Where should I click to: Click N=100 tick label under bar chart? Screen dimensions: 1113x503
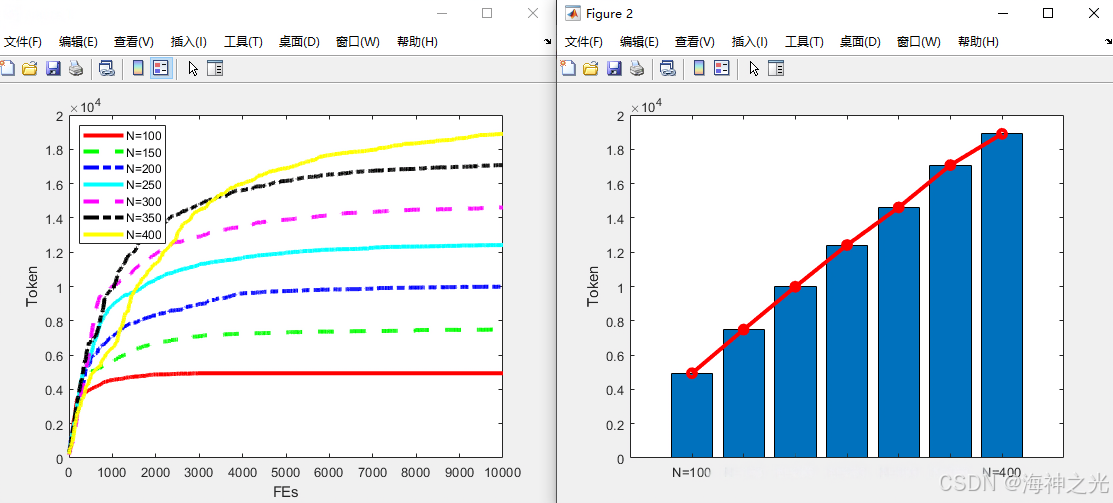click(x=691, y=472)
